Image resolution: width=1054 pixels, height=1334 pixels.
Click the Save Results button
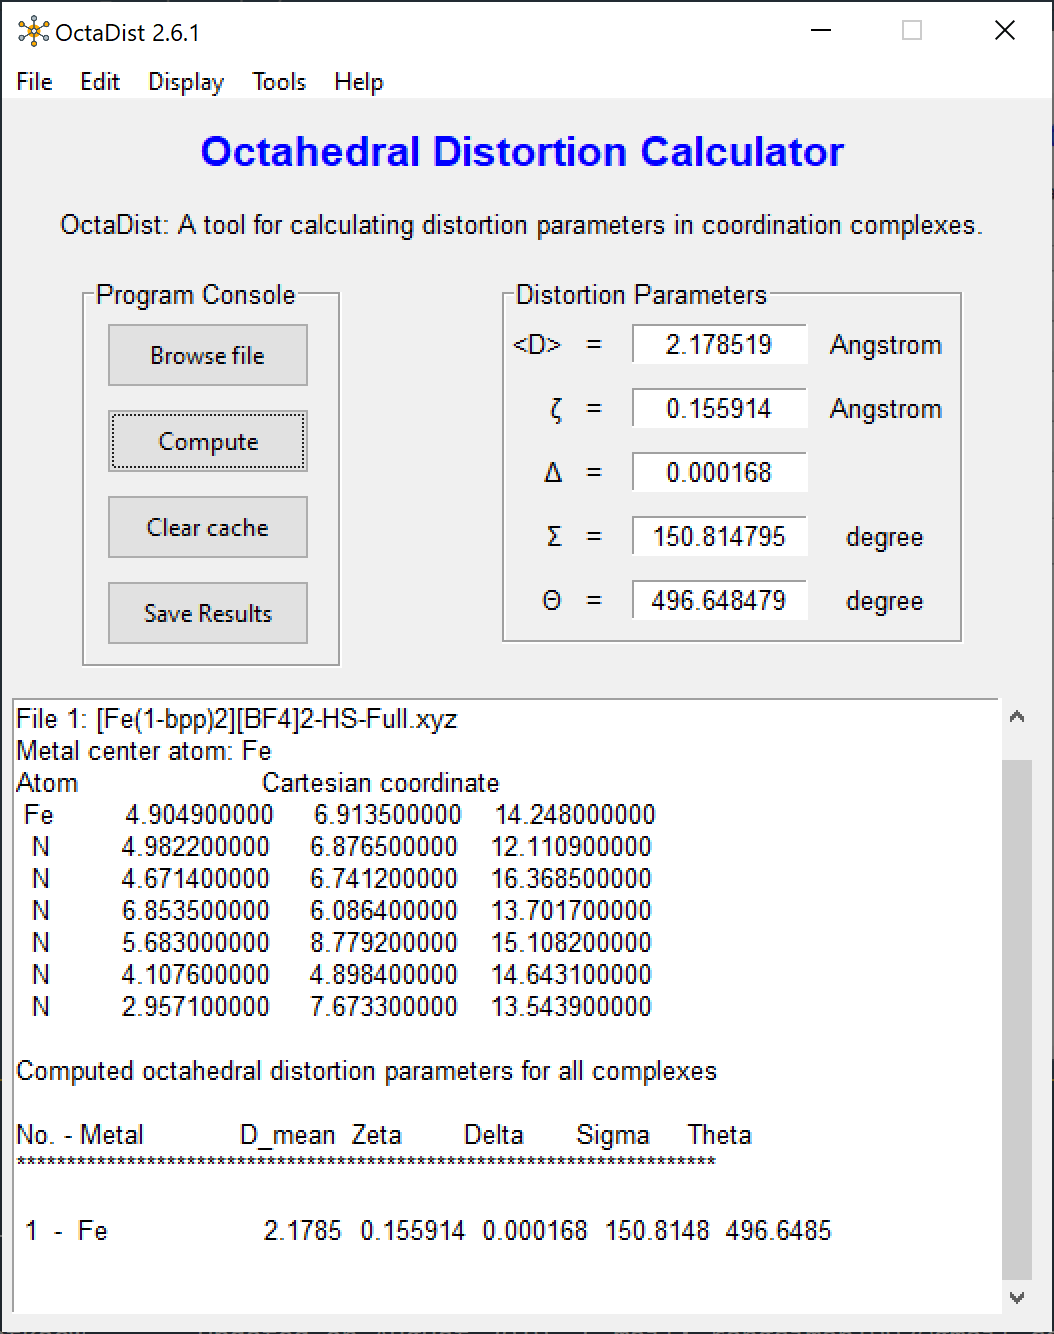[208, 614]
